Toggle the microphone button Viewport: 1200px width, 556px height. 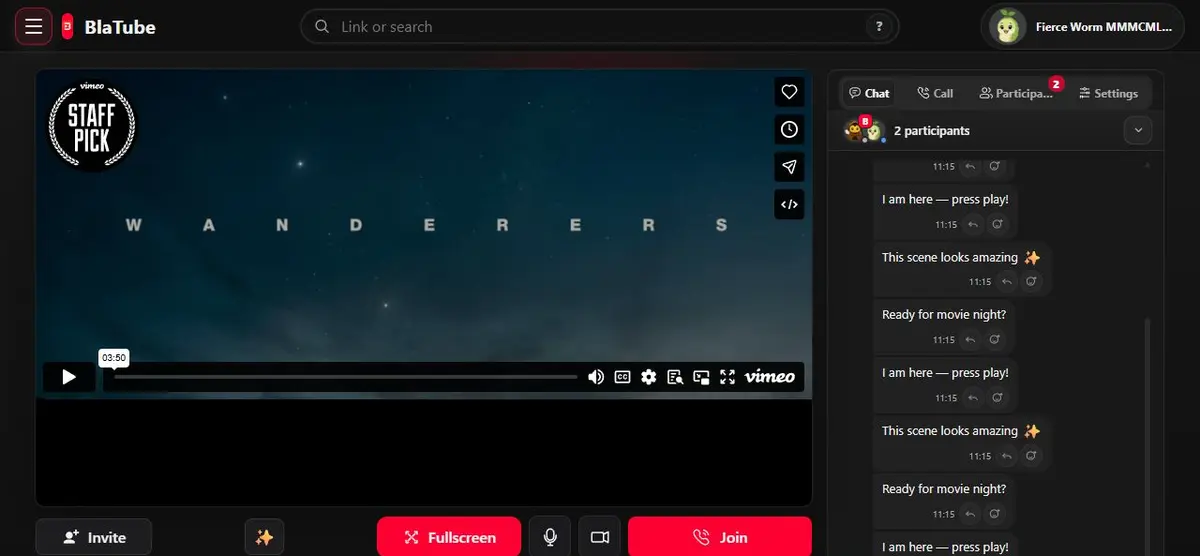550,537
